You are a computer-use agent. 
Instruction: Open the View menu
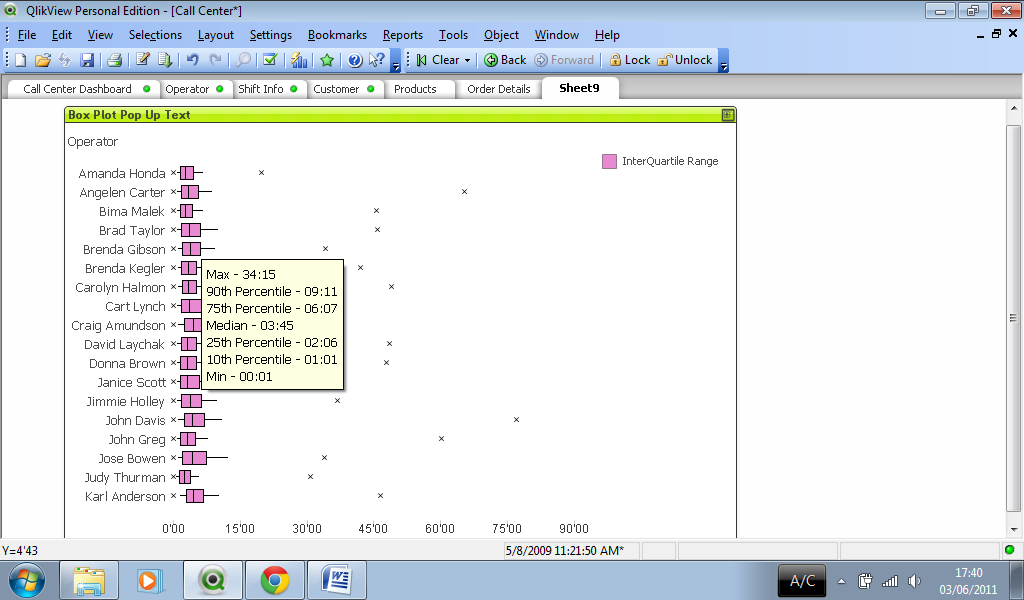(100, 35)
